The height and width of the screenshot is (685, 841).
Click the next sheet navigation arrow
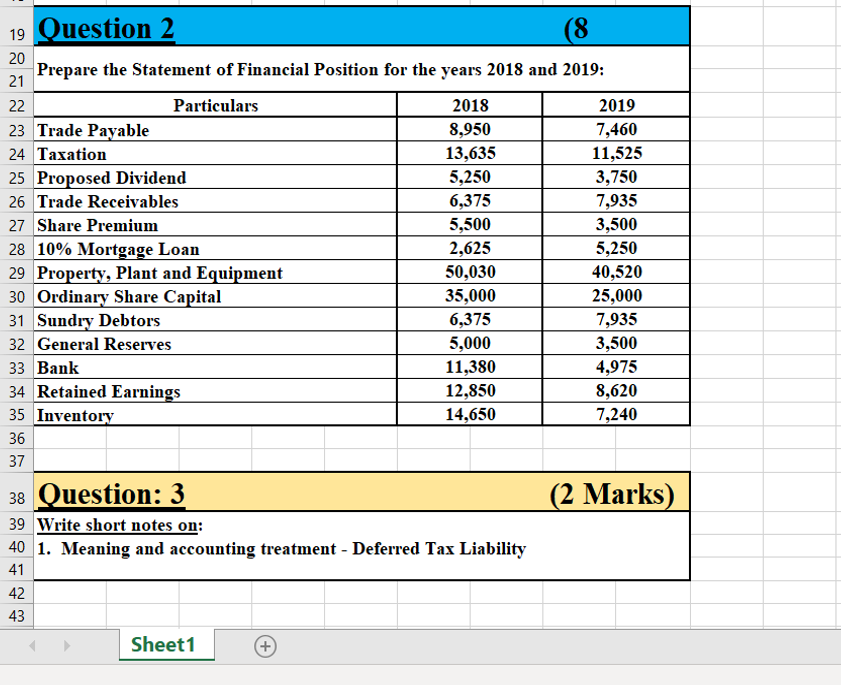(67, 645)
